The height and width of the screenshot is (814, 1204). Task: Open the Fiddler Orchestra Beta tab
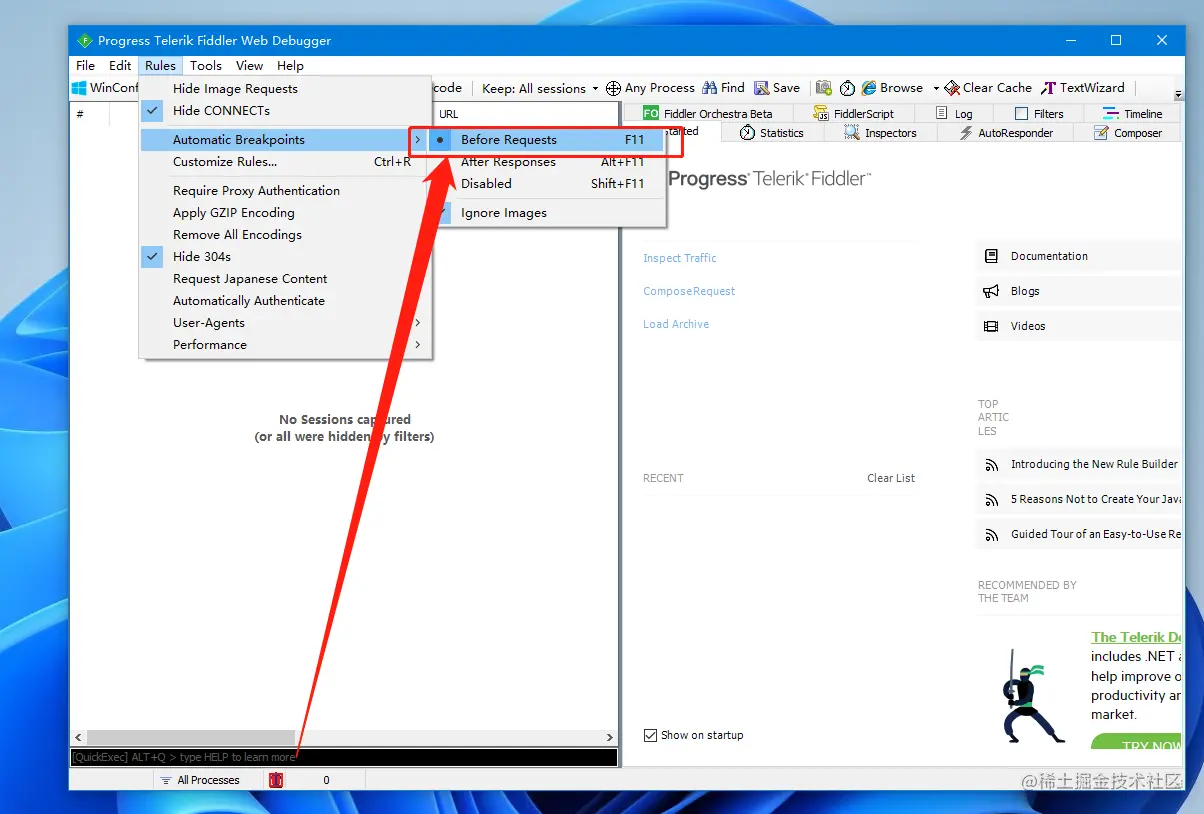tap(707, 113)
